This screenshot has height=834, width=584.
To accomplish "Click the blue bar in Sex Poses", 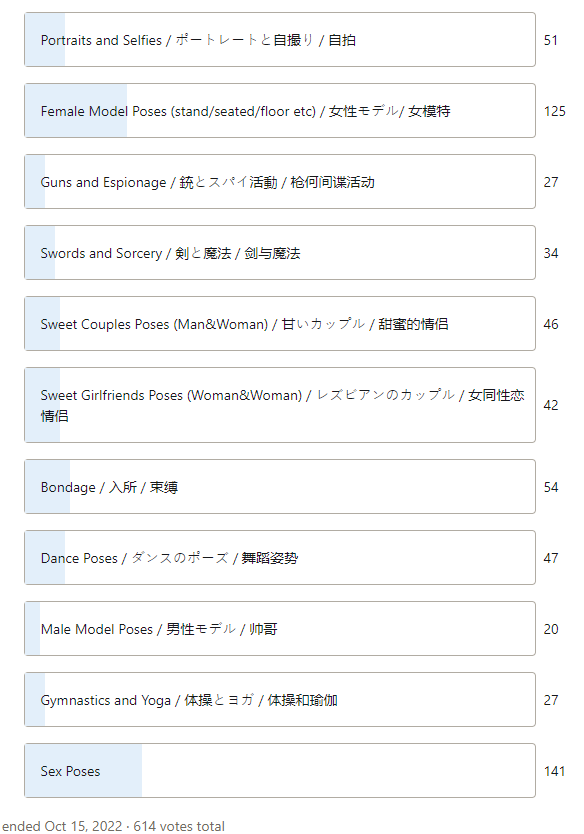I will (84, 771).
